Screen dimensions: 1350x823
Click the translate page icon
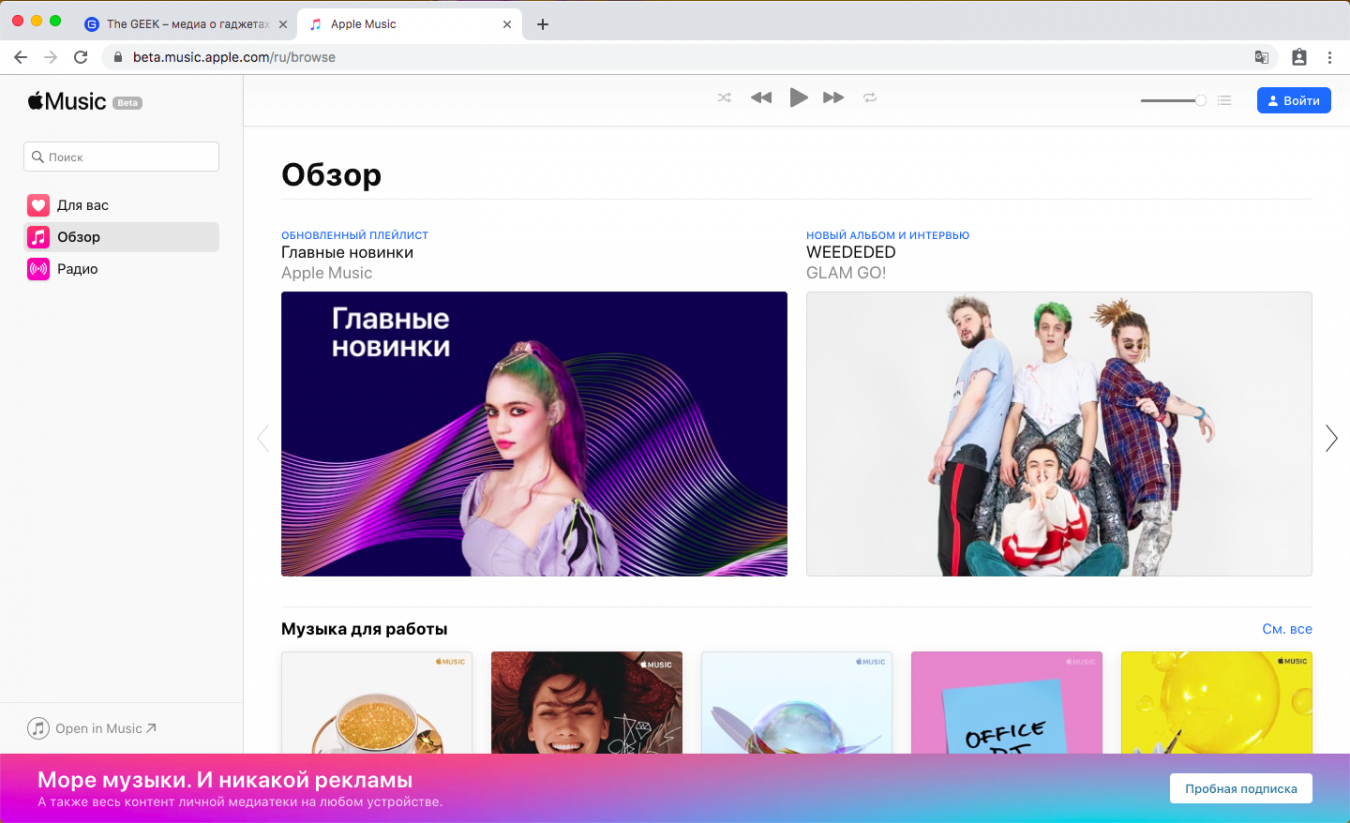coord(1262,57)
